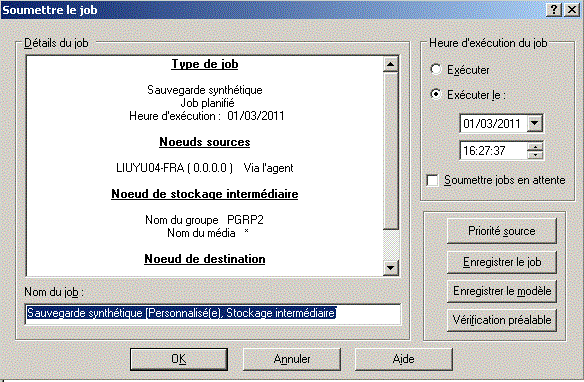Viewport: 584px width, 382px height.
Task: Click the Priorité source button
Action: pos(502,231)
